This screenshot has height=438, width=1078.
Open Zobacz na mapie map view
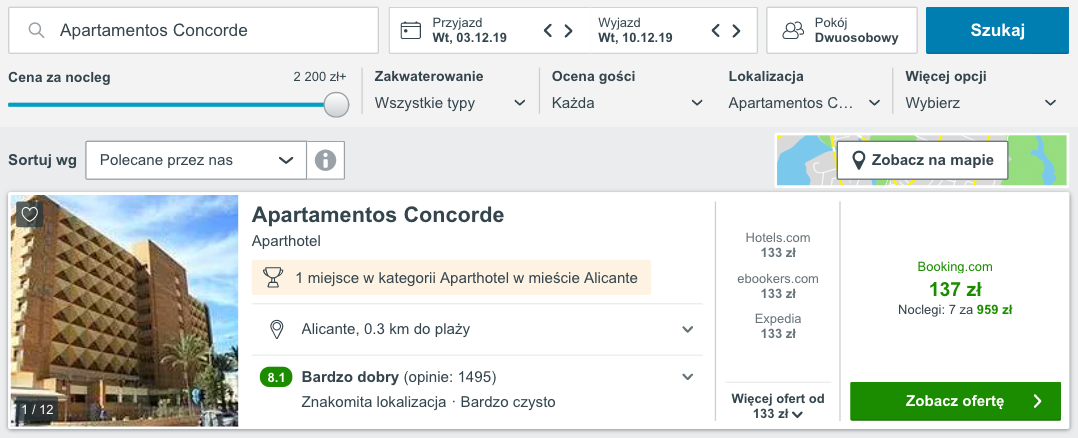[x=922, y=160]
